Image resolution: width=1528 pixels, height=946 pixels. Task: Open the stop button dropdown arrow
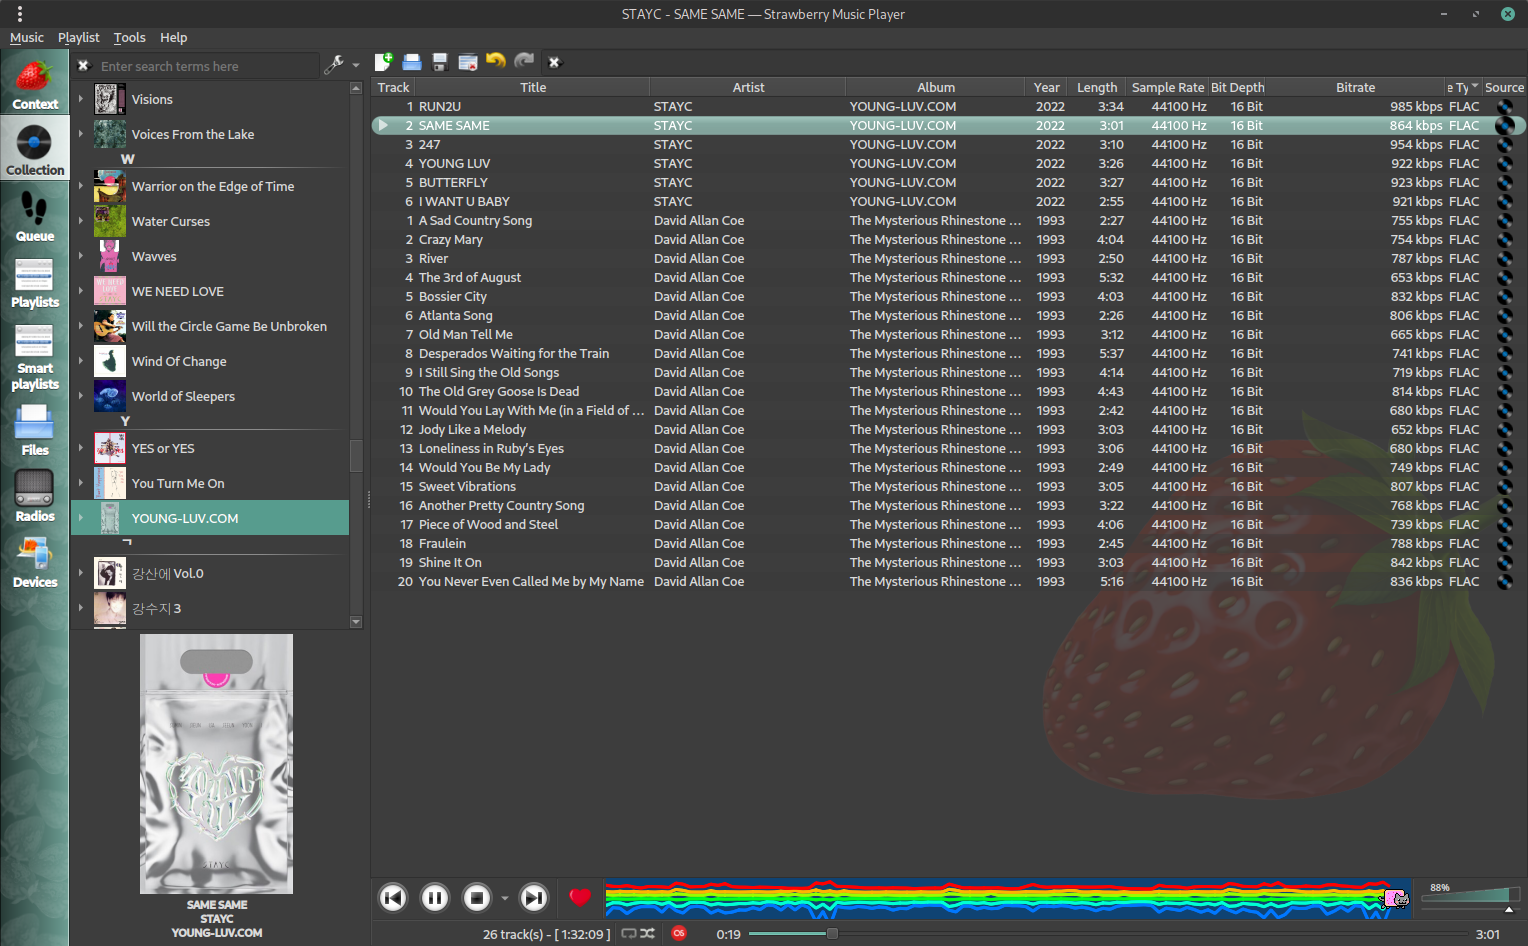tap(504, 898)
